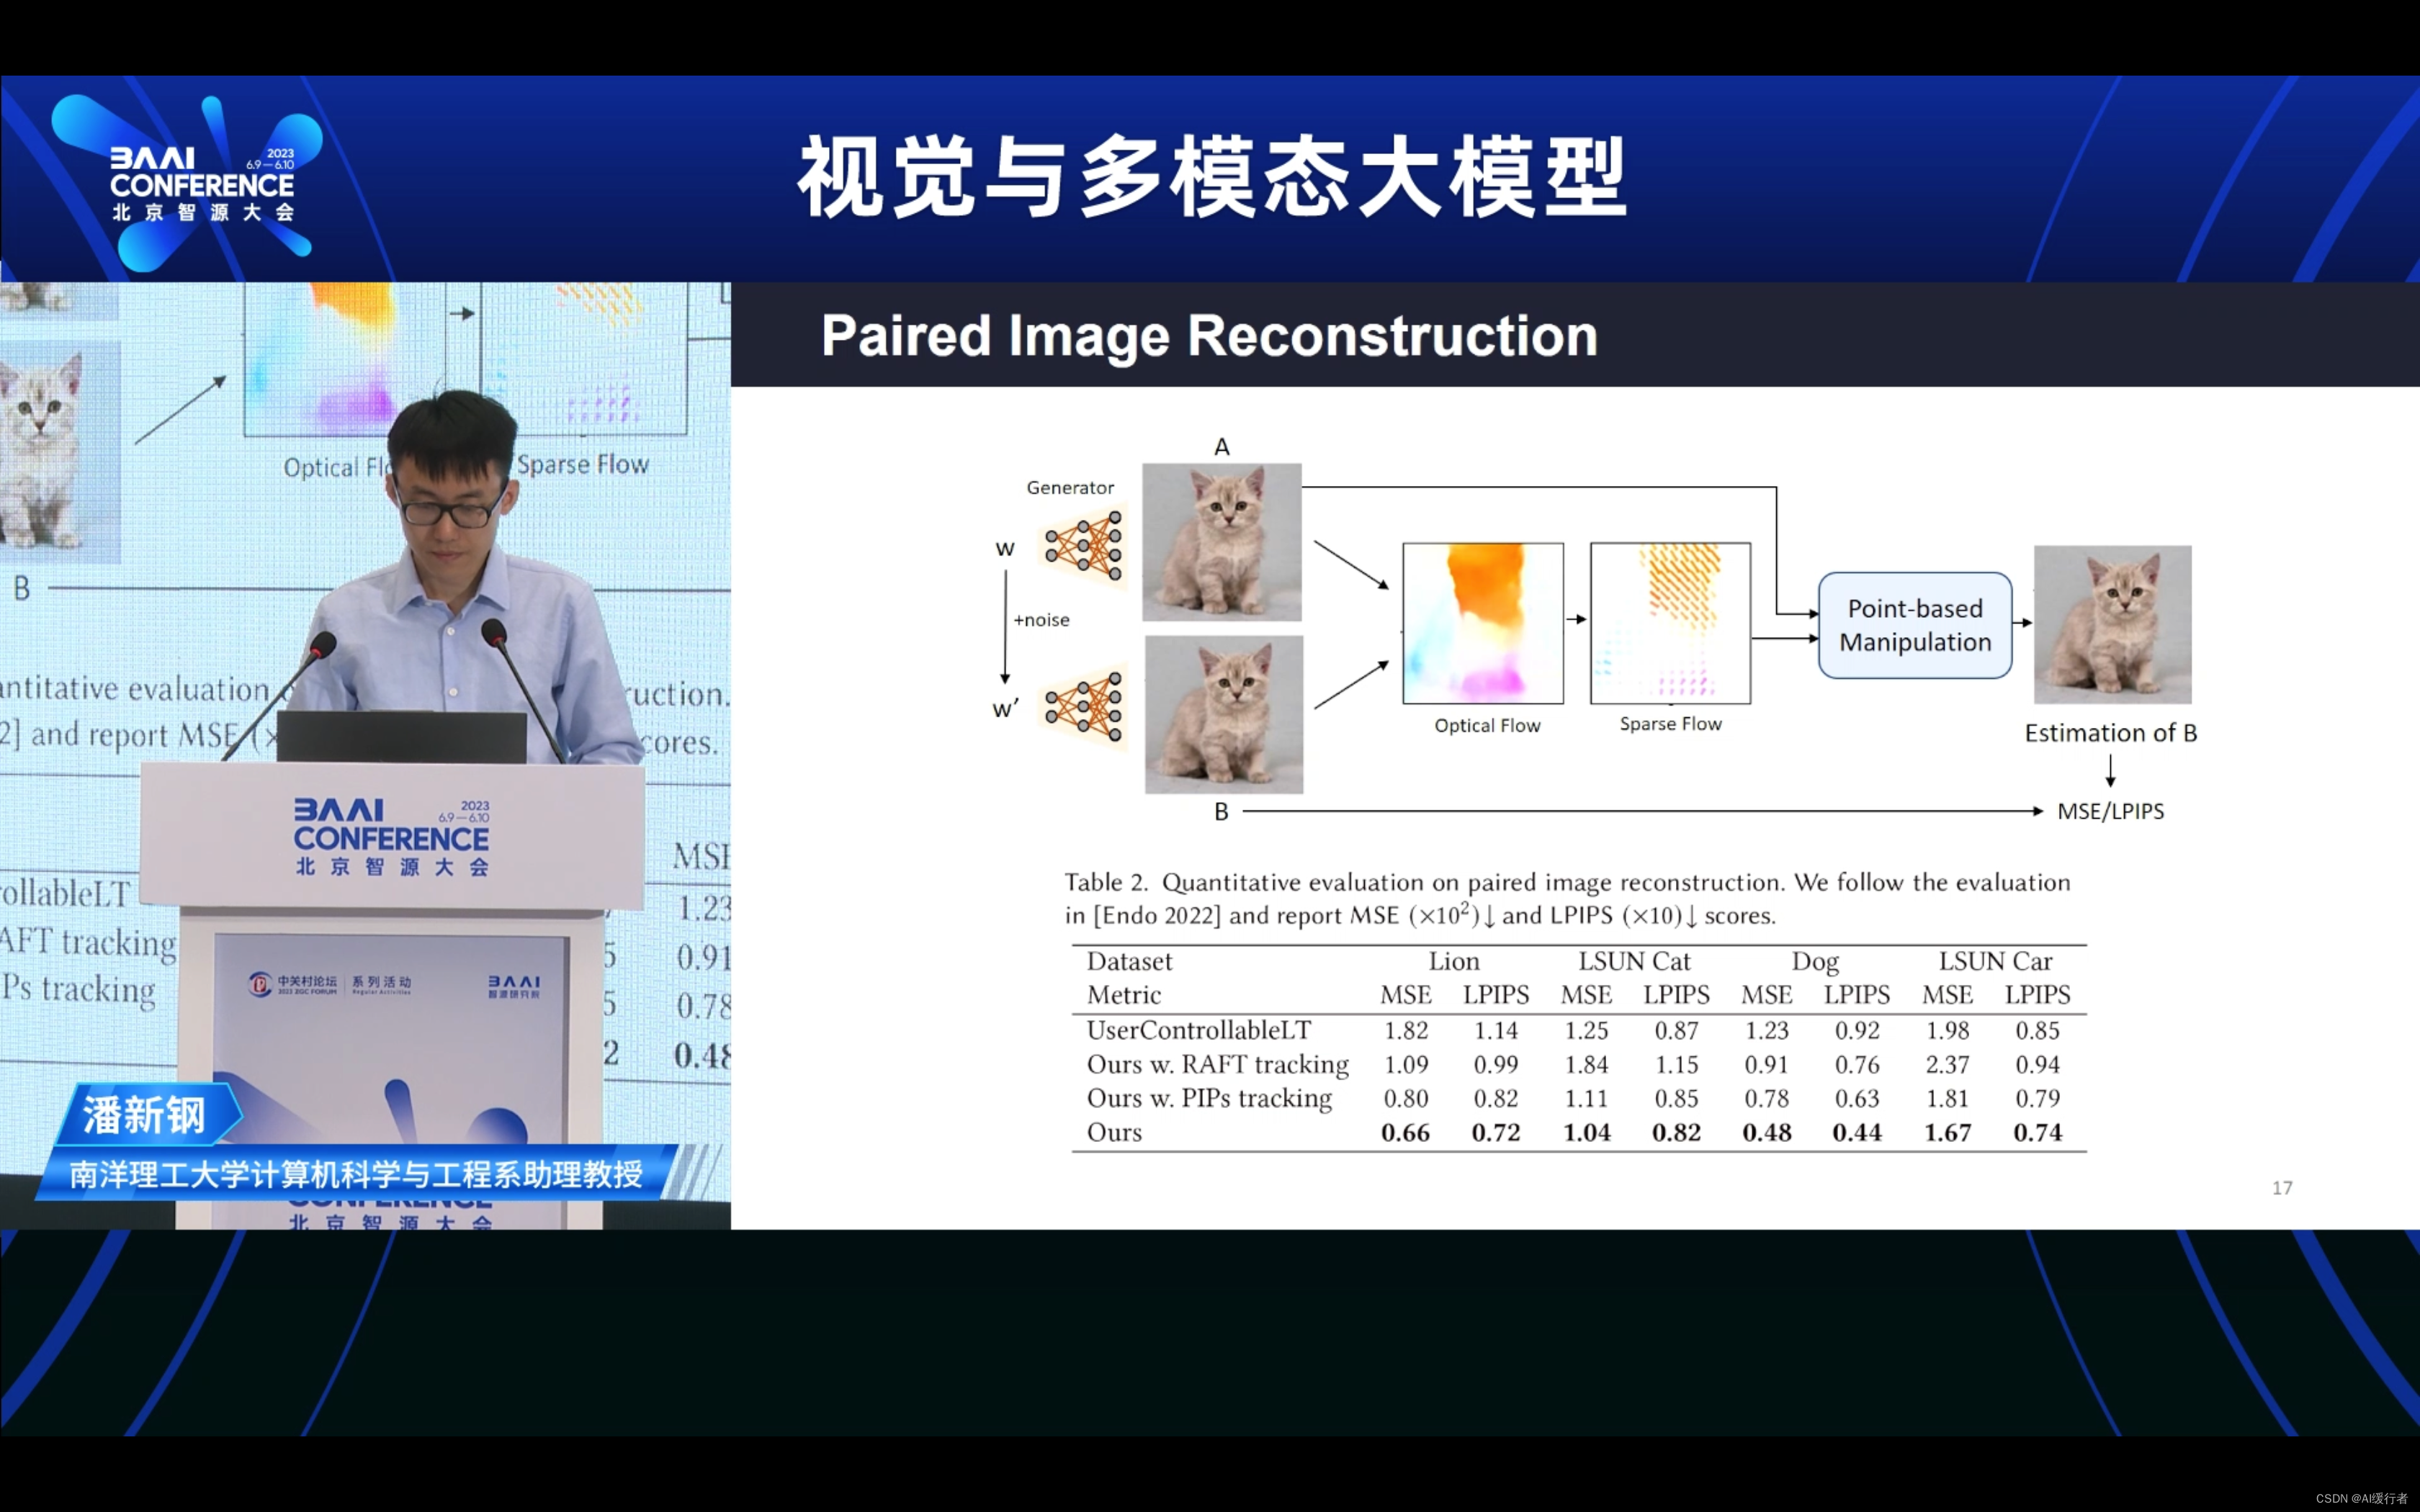Open the Sparse Flow arrows image
Viewport: 2420px width, 1512px height.
pos(1671,623)
